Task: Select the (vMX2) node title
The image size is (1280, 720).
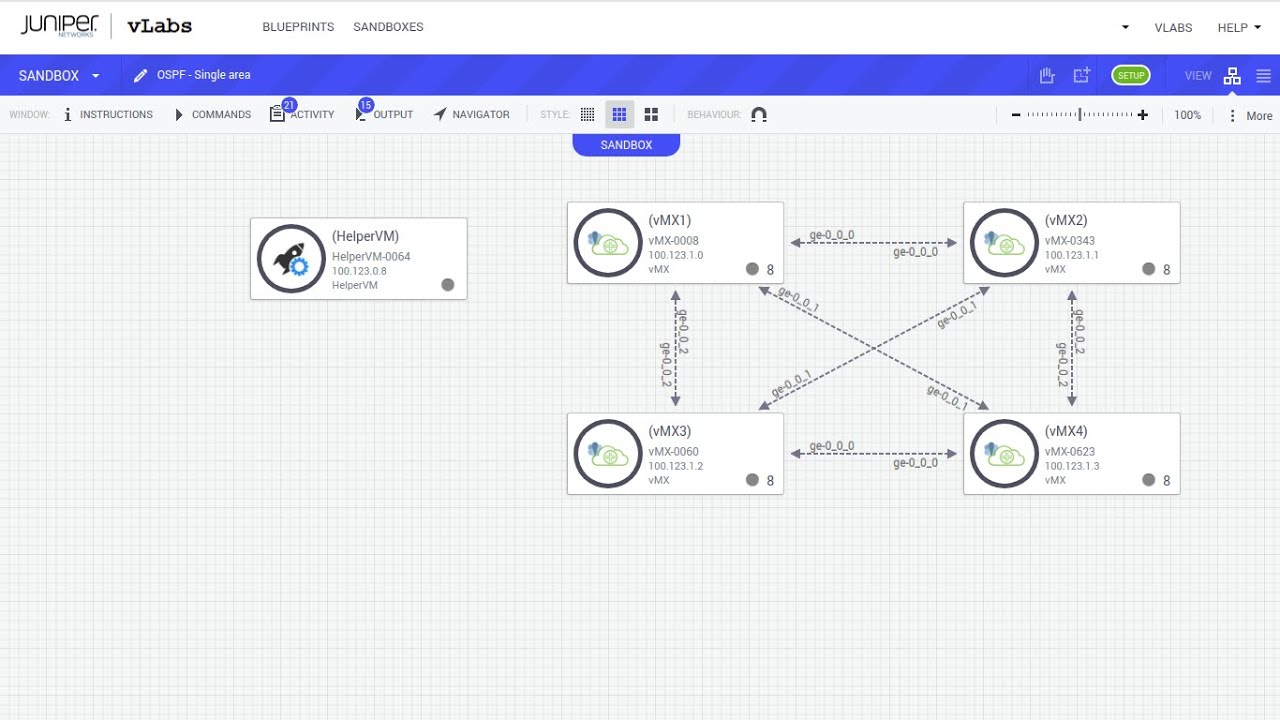Action: pos(1066,220)
